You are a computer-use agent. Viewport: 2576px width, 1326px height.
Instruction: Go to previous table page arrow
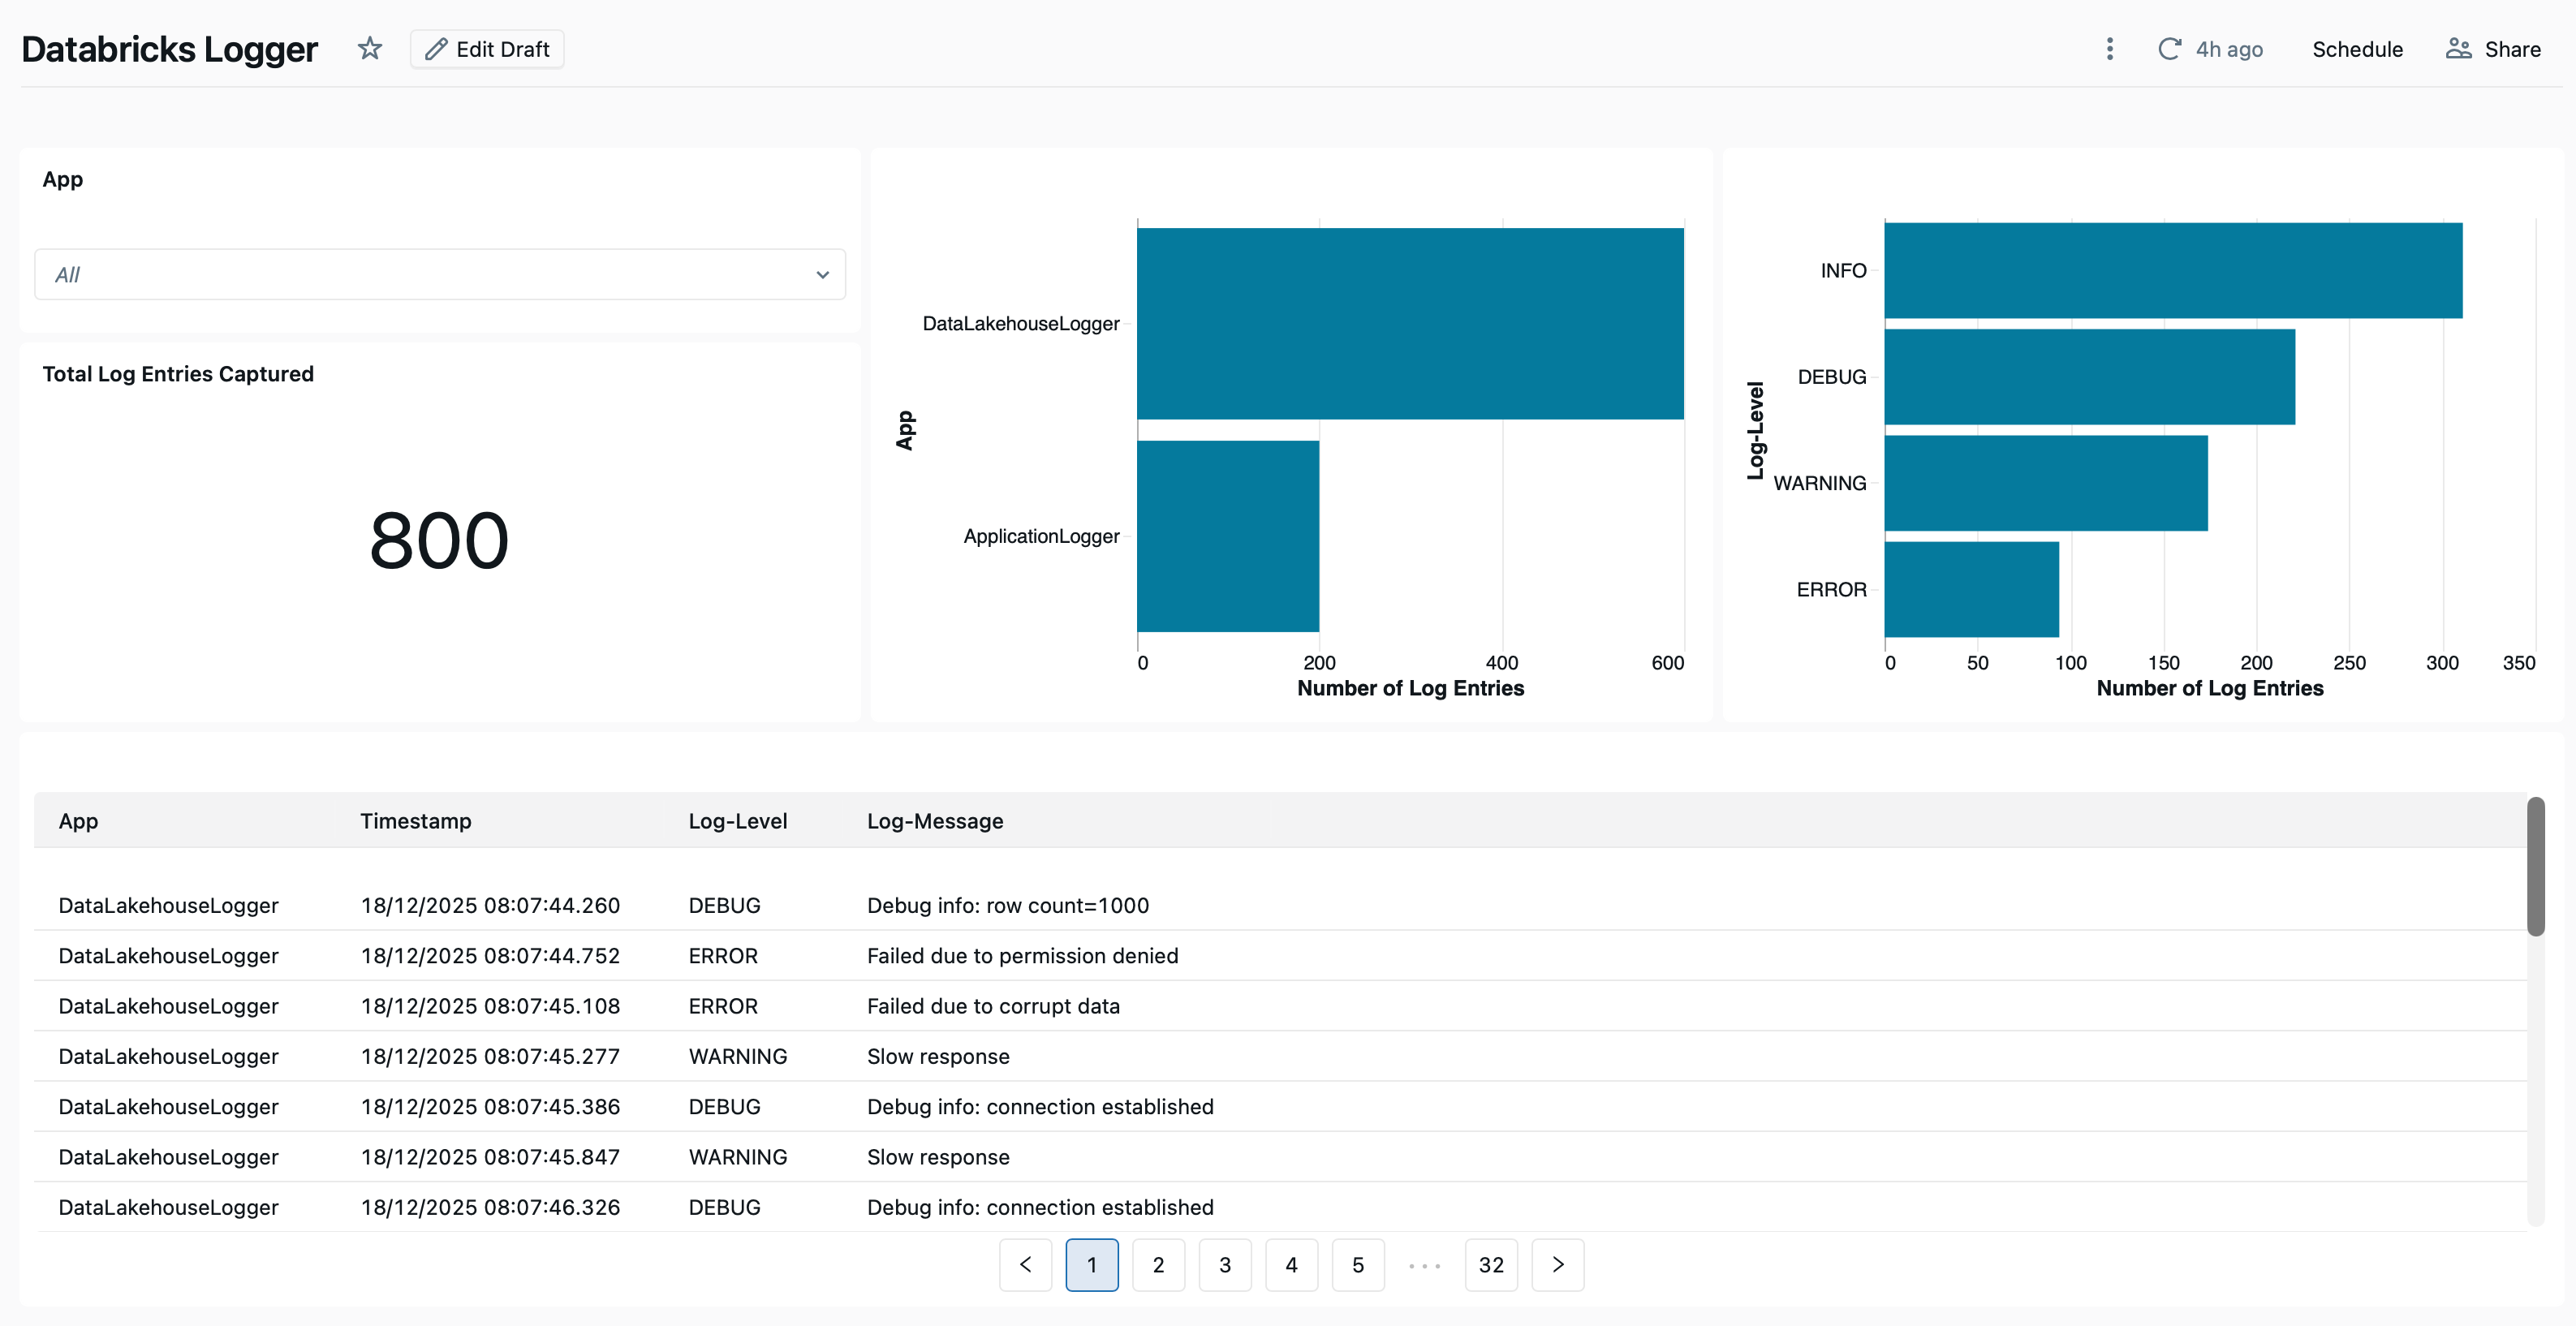pyautogui.click(x=1025, y=1265)
